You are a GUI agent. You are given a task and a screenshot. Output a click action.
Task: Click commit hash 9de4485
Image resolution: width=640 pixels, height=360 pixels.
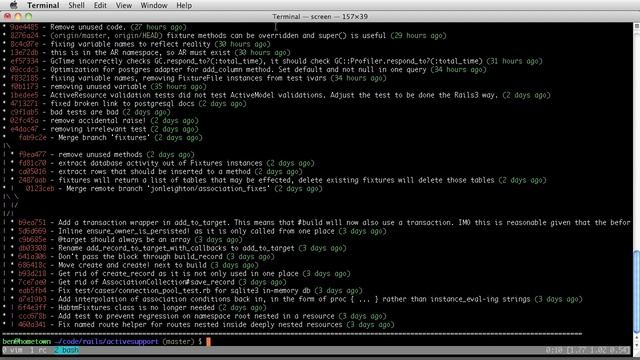[x=24, y=27]
